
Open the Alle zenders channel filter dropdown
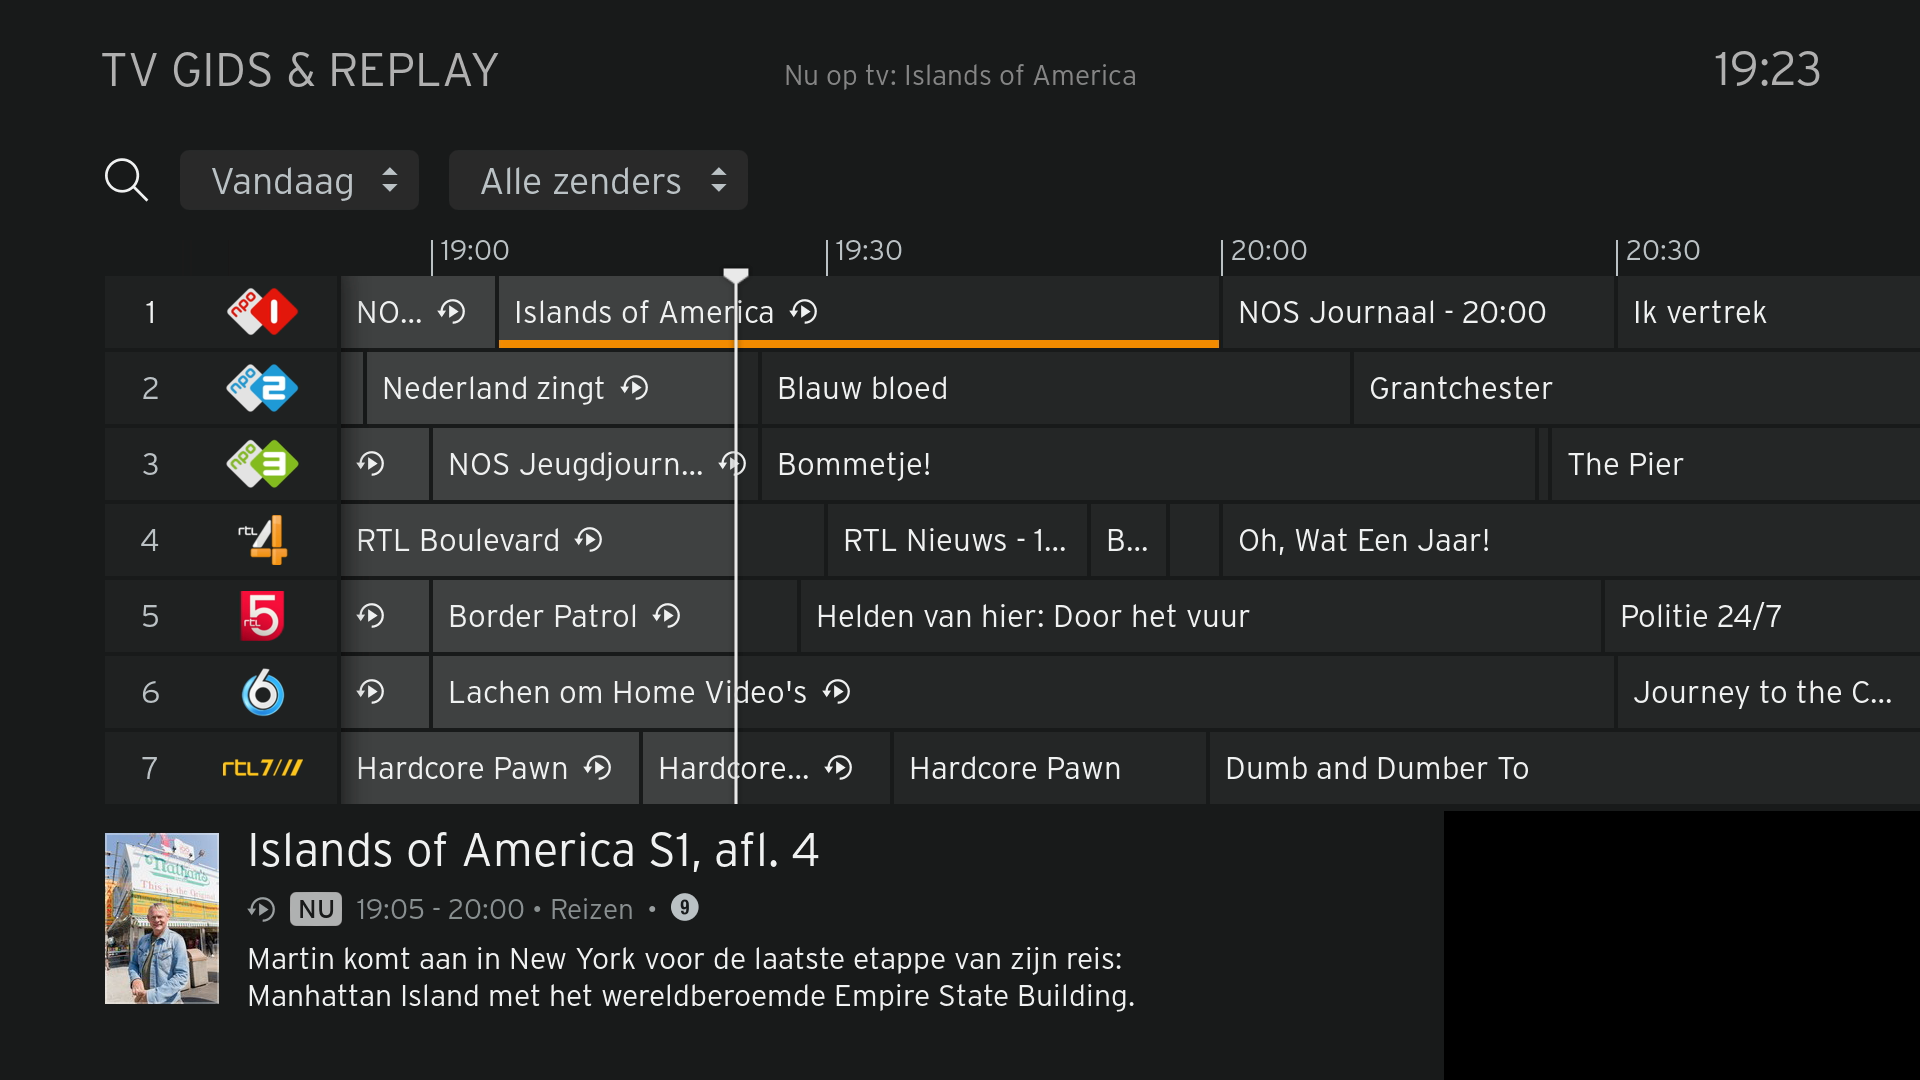598,181
